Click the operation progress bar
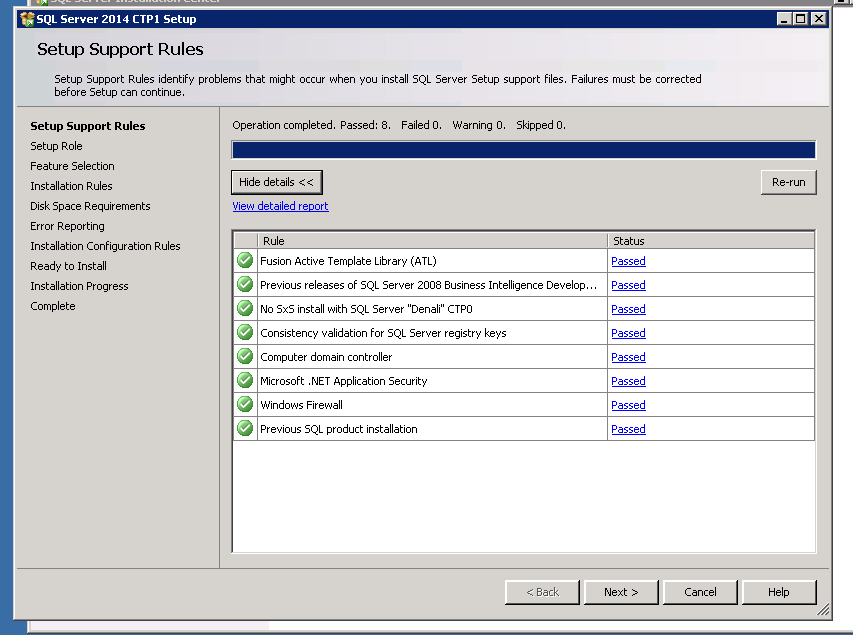This screenshot has width=853, height=635. coord(523,150)
